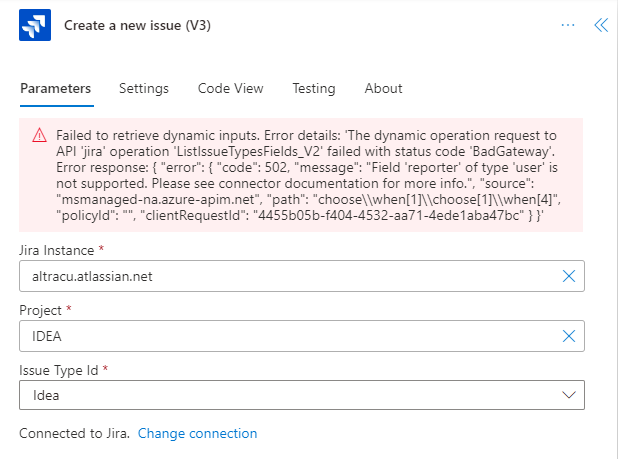The height and width of the screenshot is (459, 618).
Task: Collapse the panel with double chevron
Action: click(x=601, y=25)
